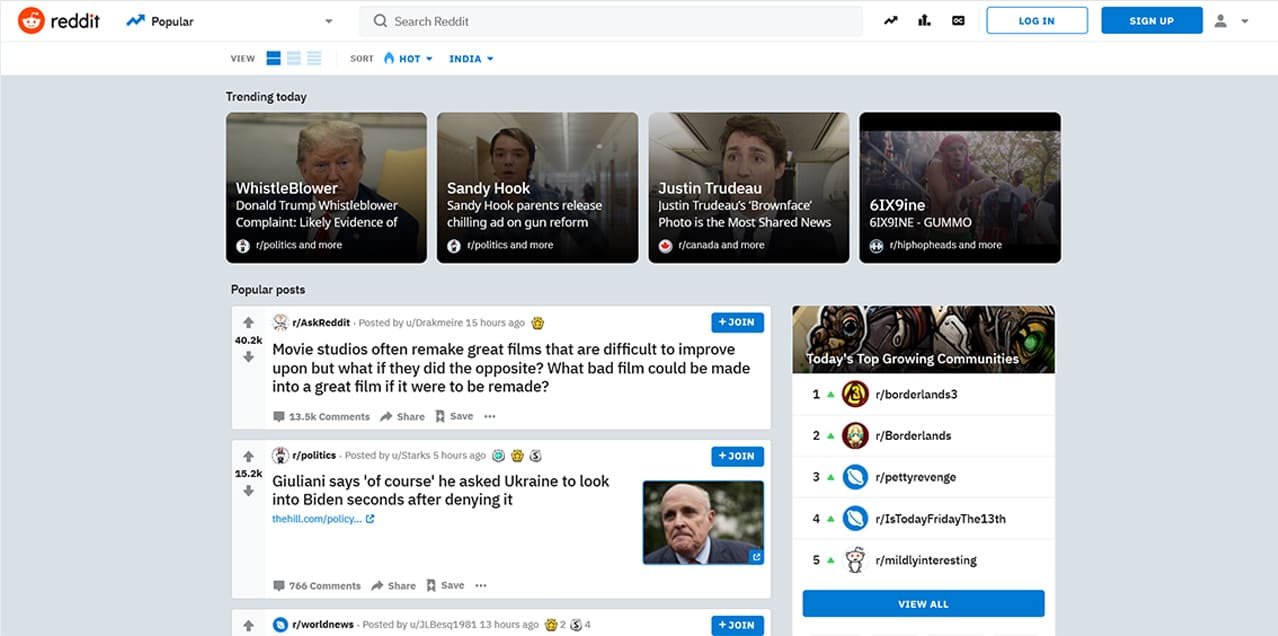Open the Giuliani photo thumbnail
The width and height of the screenshot is (1278, 636).
pos(703,522)
